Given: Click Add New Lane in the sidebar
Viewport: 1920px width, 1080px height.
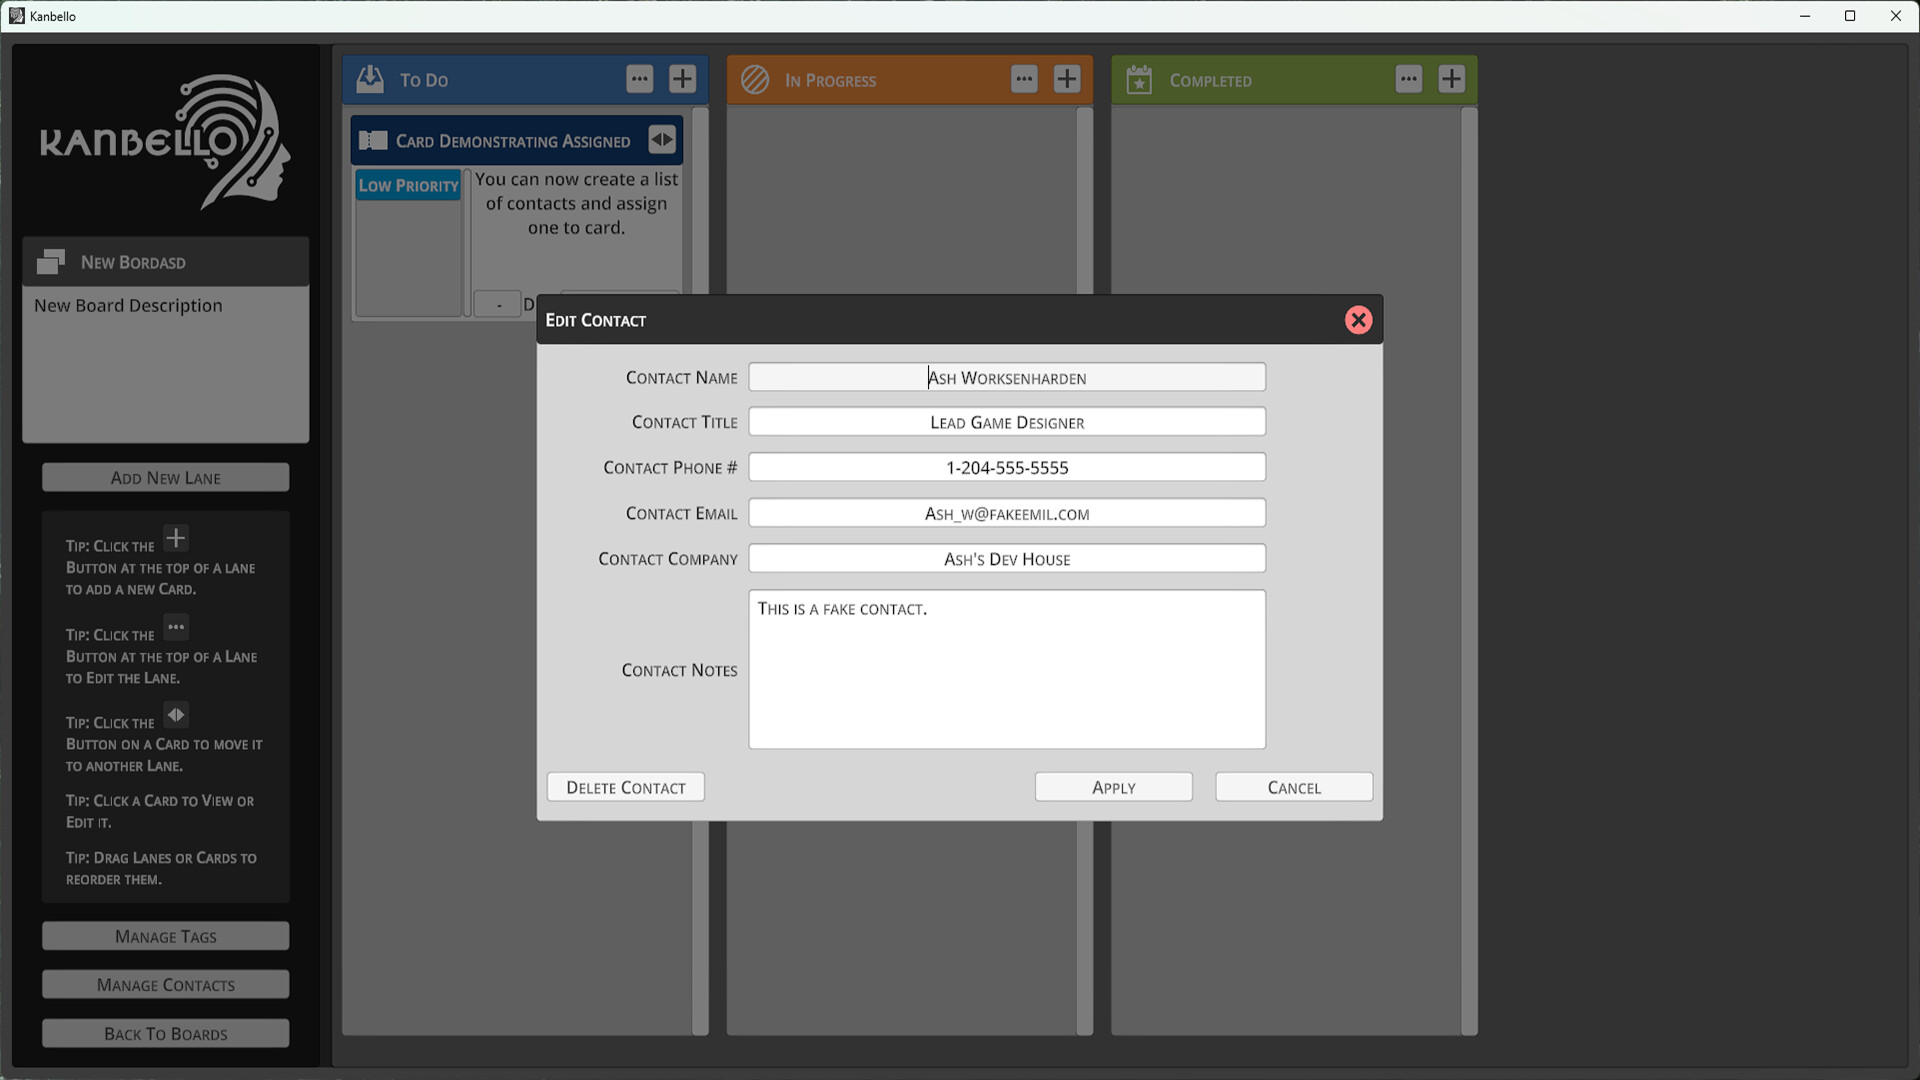Looking at the screenshot, I should tap(165, 477).
